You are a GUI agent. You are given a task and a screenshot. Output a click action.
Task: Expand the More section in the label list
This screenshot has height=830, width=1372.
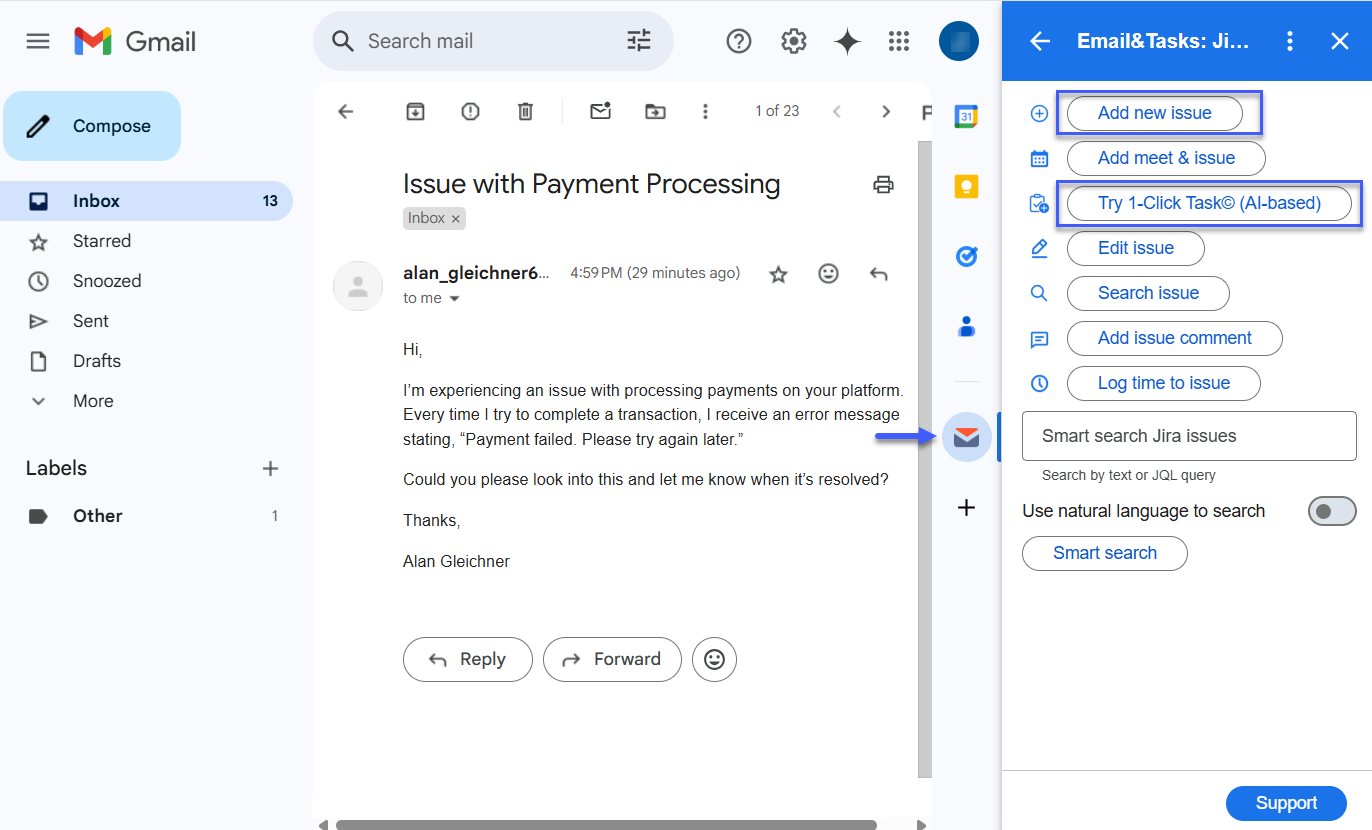[x=93, y=400]
